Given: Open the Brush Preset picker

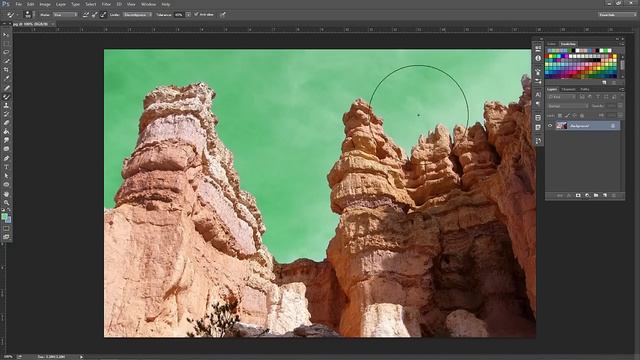Looking at the screenshot, I should (27, 14).
